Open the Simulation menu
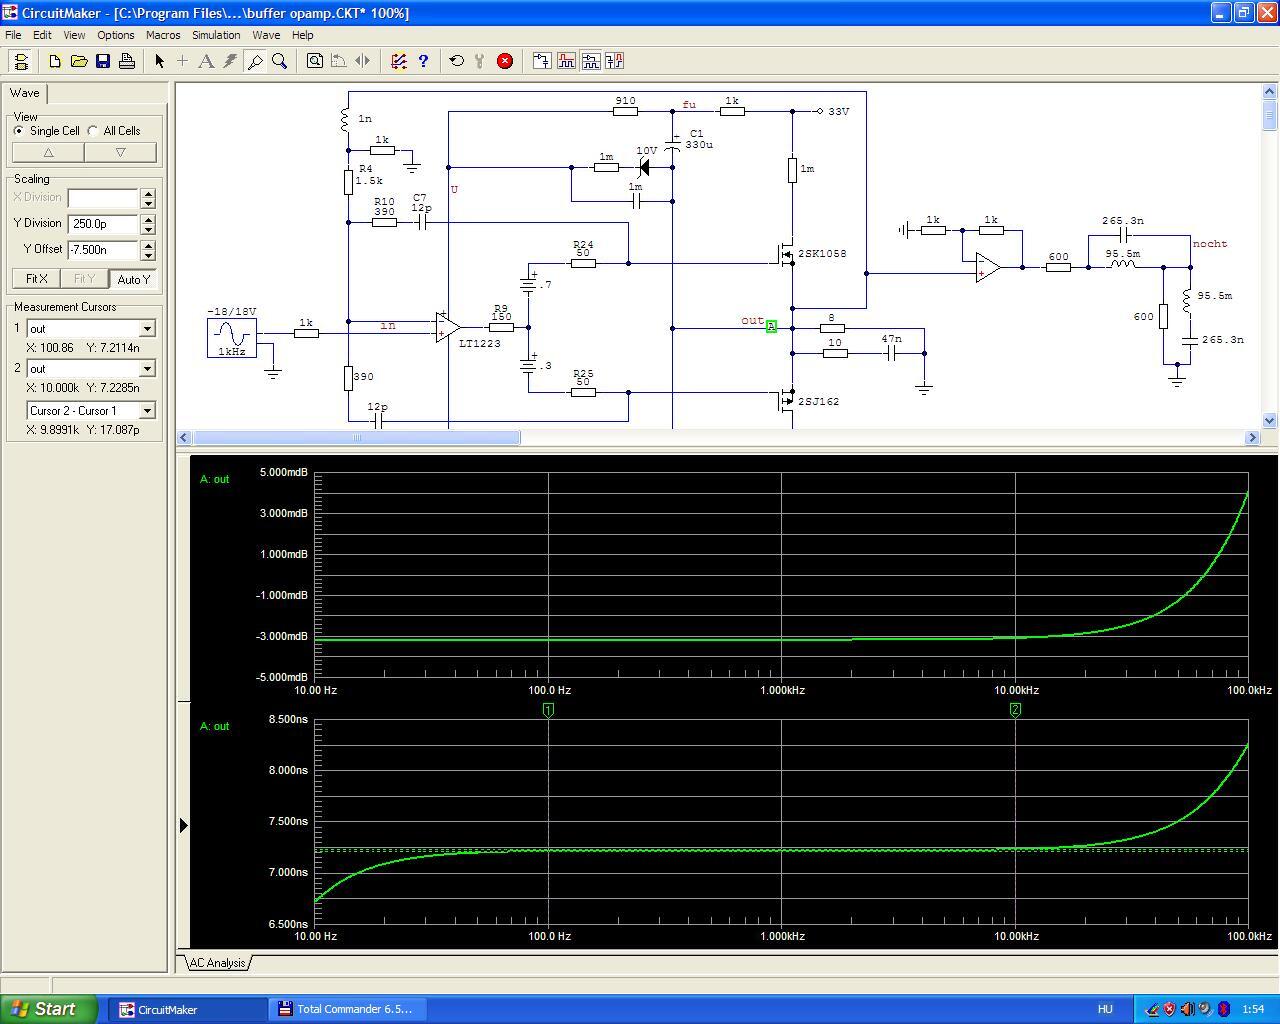 [216, 35]
